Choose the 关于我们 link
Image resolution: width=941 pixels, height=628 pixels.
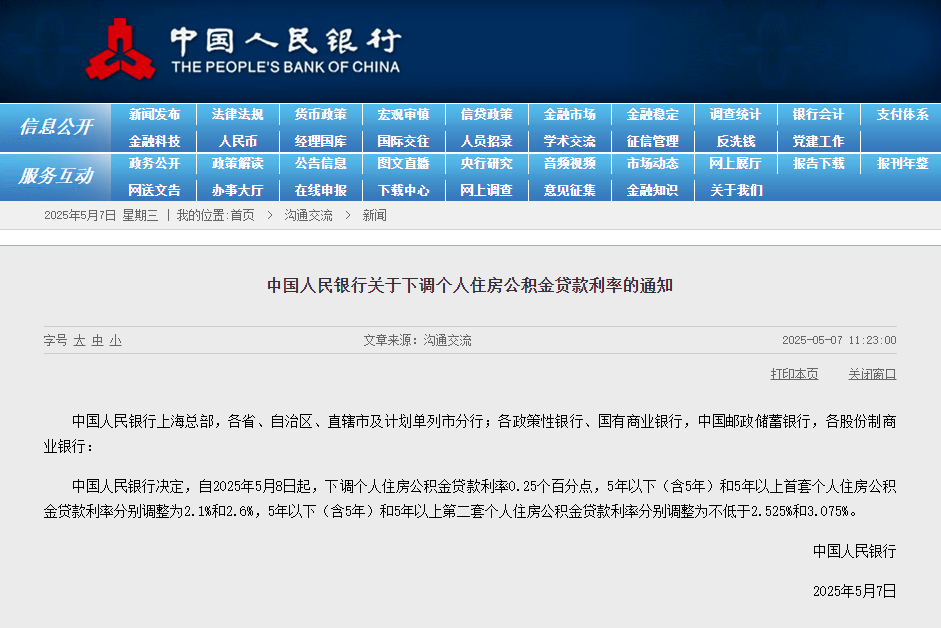[736, 190]
